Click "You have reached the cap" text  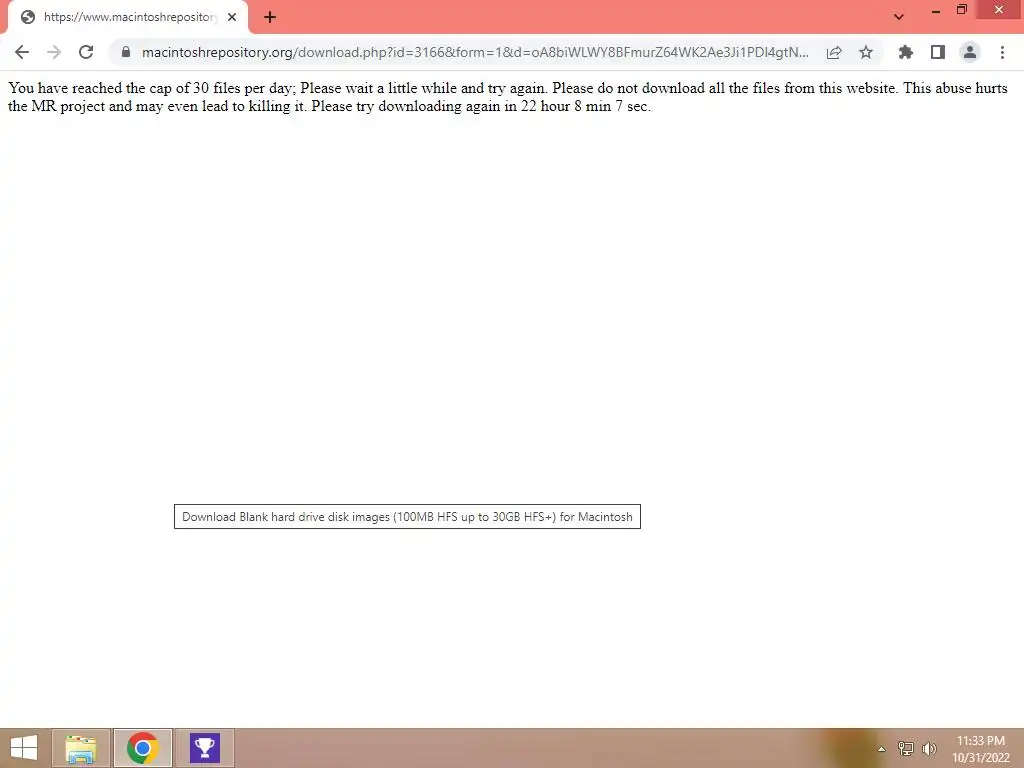(91, 88)
